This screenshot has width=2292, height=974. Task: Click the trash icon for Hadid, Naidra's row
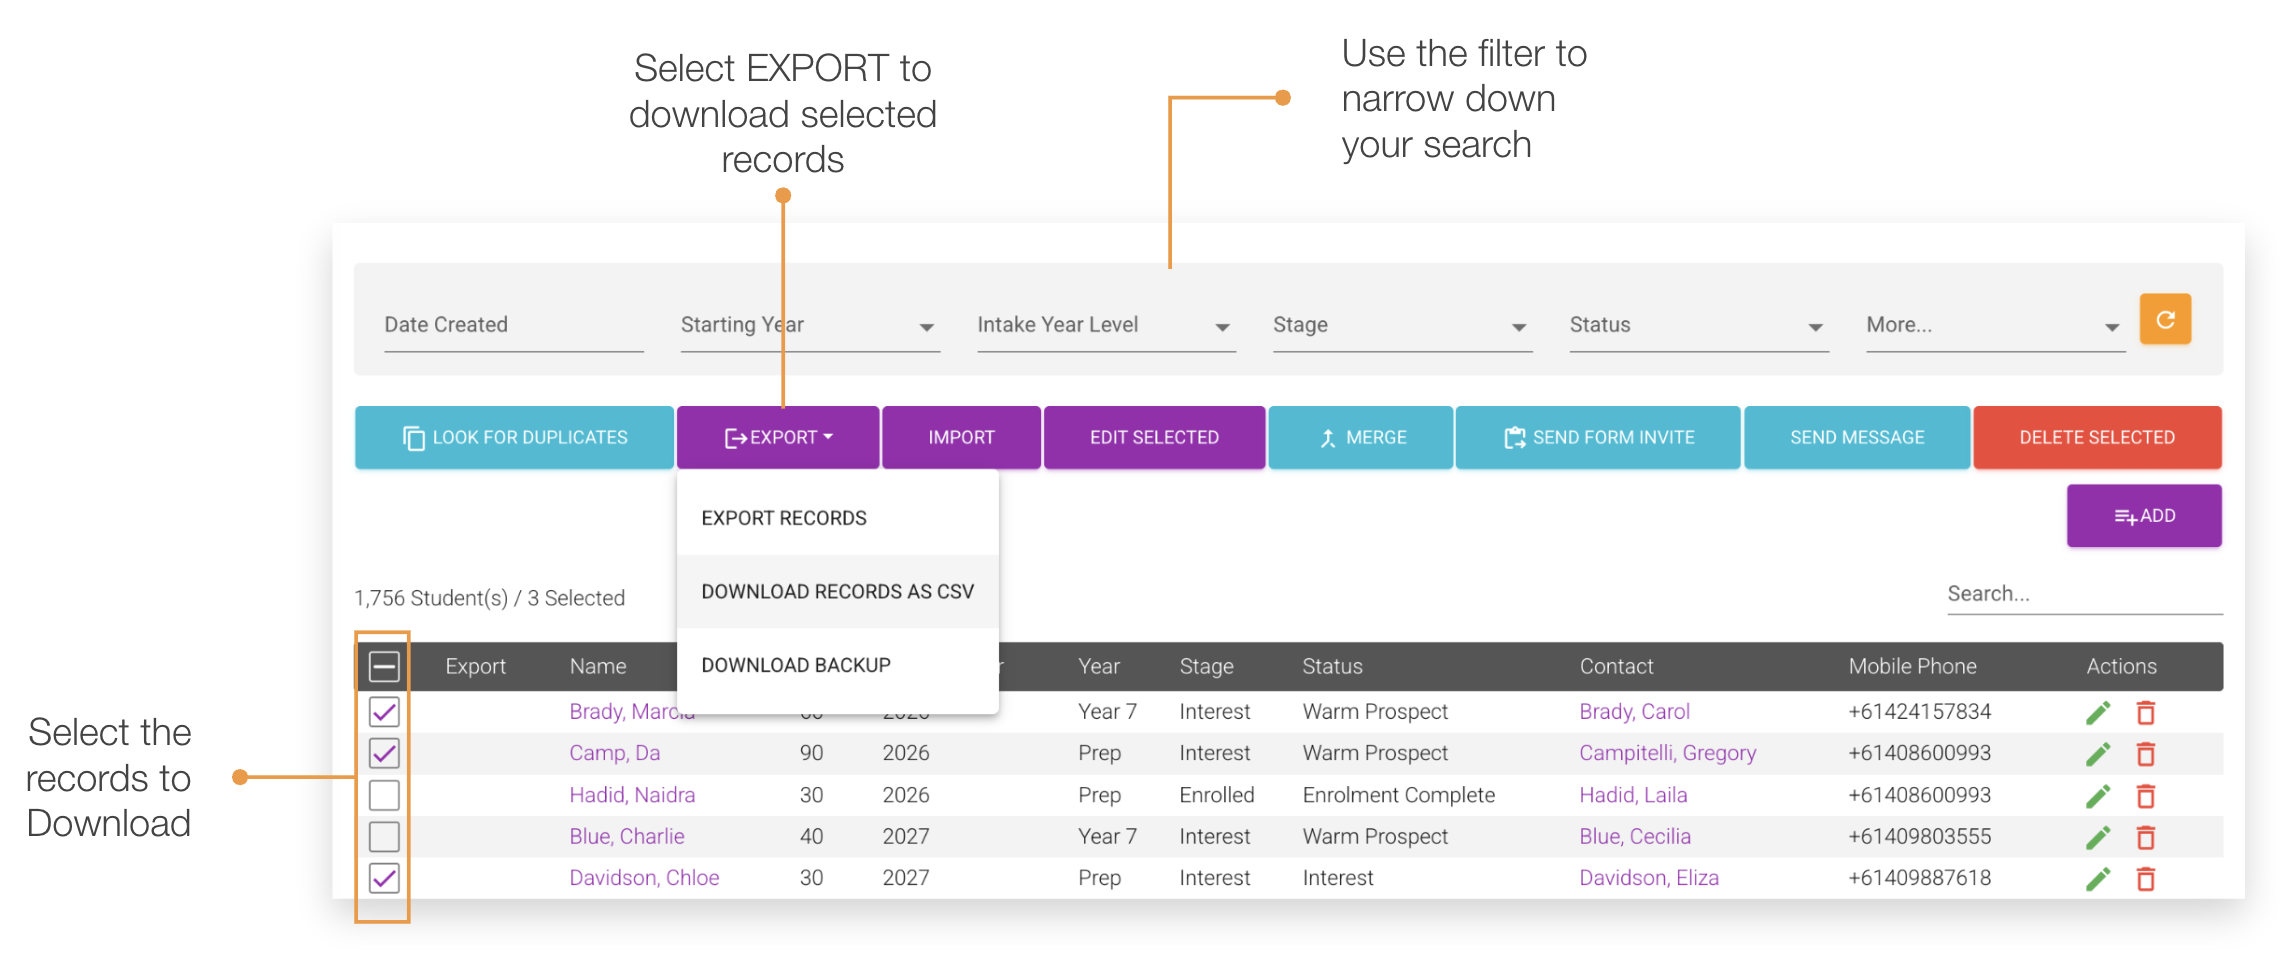tap(2146, 796)
